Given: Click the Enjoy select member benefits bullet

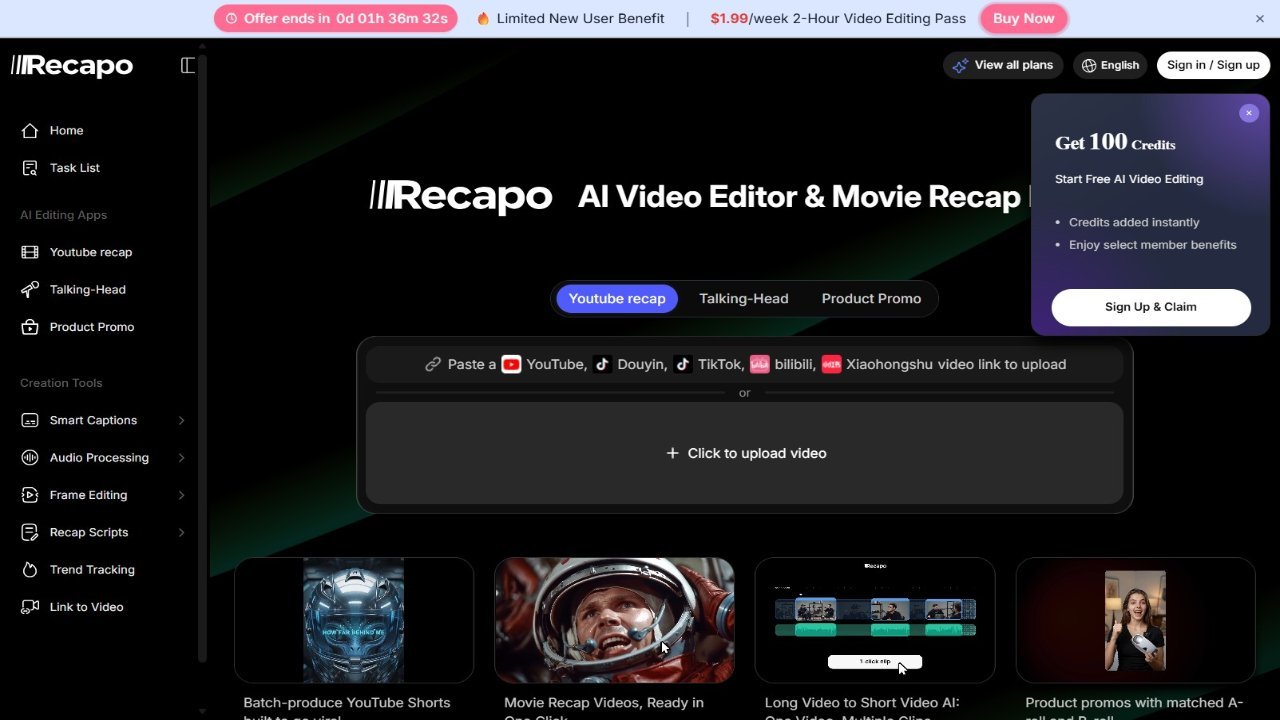Looking at the screenshot, I should (1153, 245).
